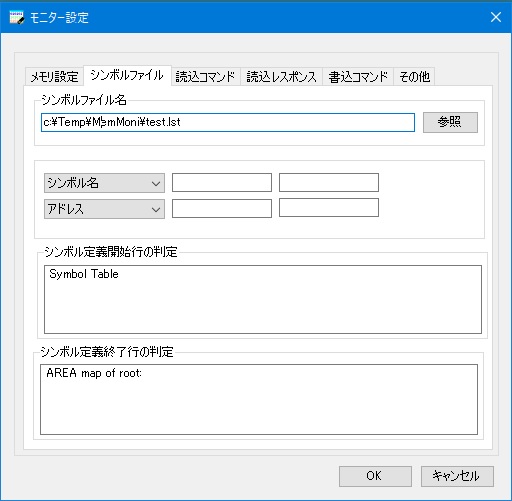Close the モニター設定 dialog window
The image size is (512, 501).
click(x=496, y=17)
